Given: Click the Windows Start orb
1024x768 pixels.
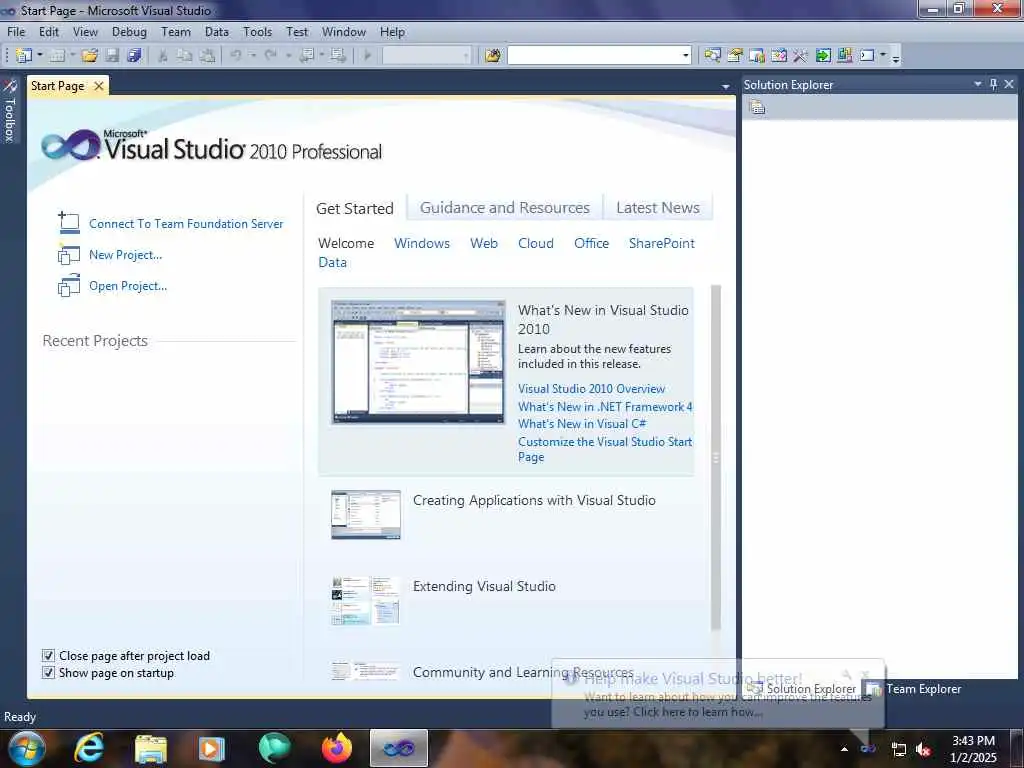Looking at the screenshot, I should pyautogui.click(x=25, y=748).
